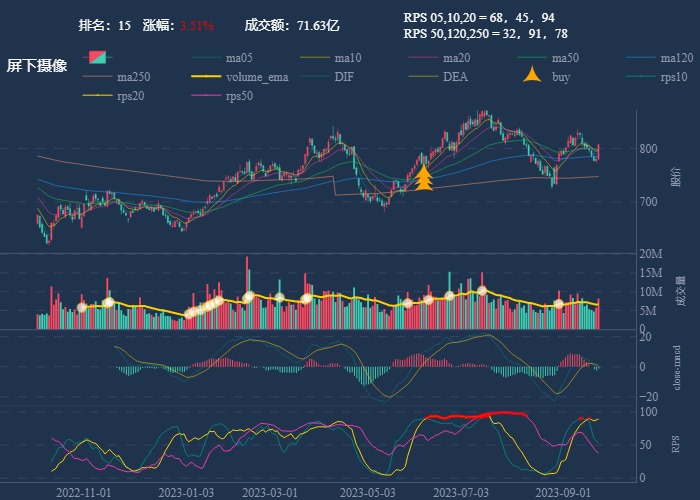The image size is (700, 500).
Task: Toggle the candlestick series legend icon
Action: tap(97, 57)
